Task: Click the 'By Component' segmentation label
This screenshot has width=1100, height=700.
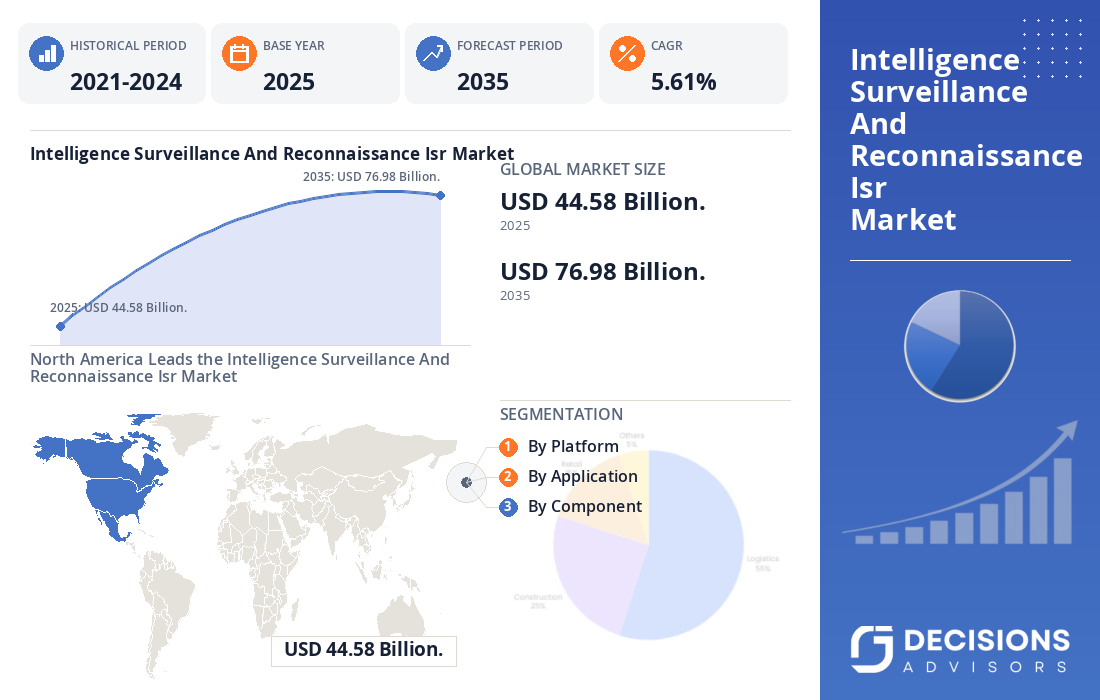Action: 585,506
